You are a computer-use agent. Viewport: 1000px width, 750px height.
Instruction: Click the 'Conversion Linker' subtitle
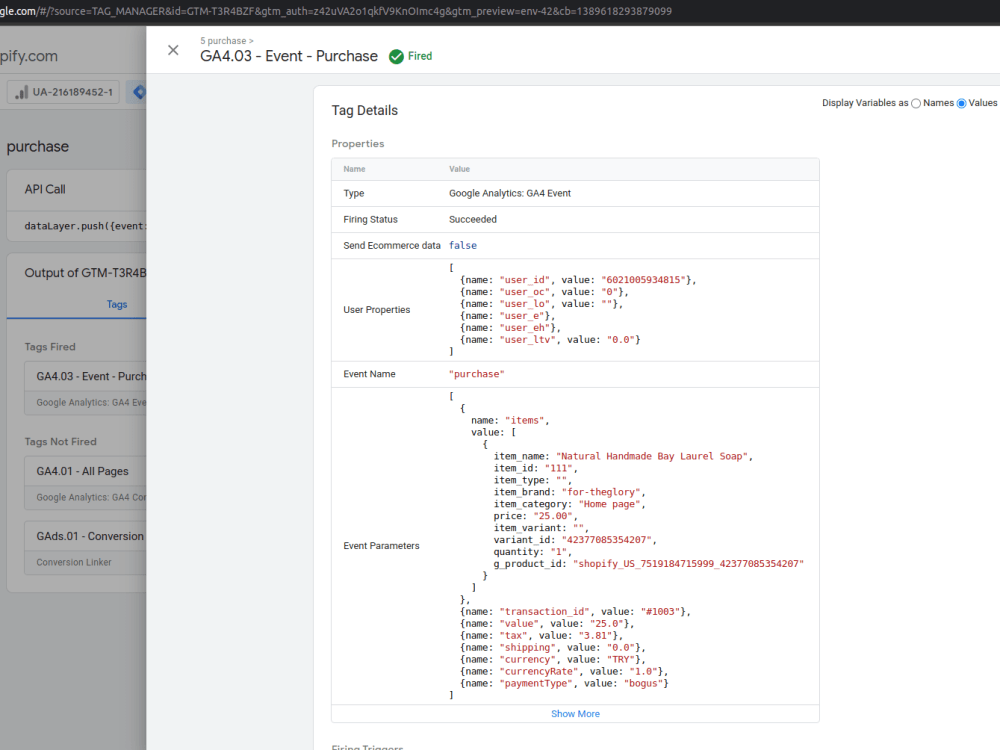pos(74,562)
